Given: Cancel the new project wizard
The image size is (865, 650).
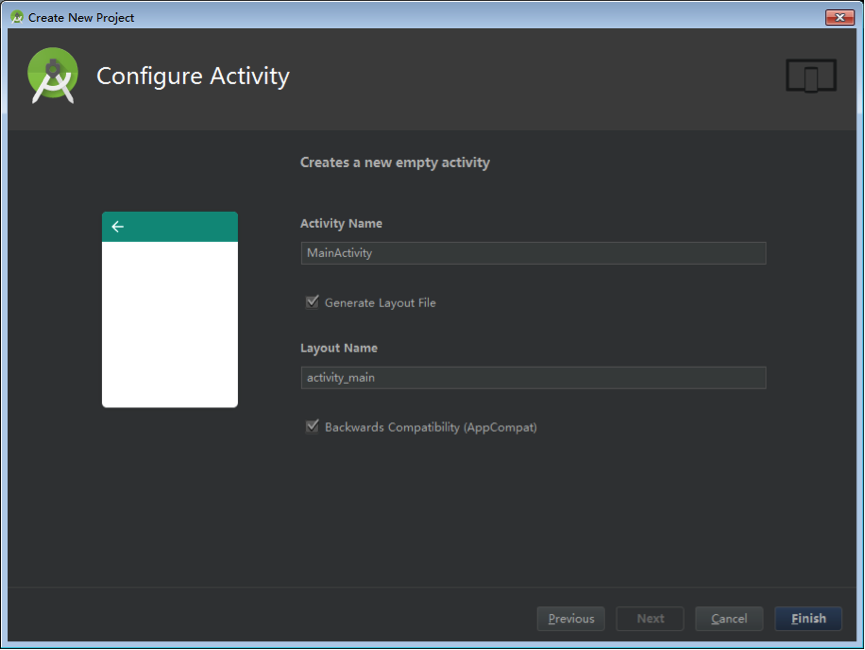Looking at the screenshot, I should click(729, 619).
